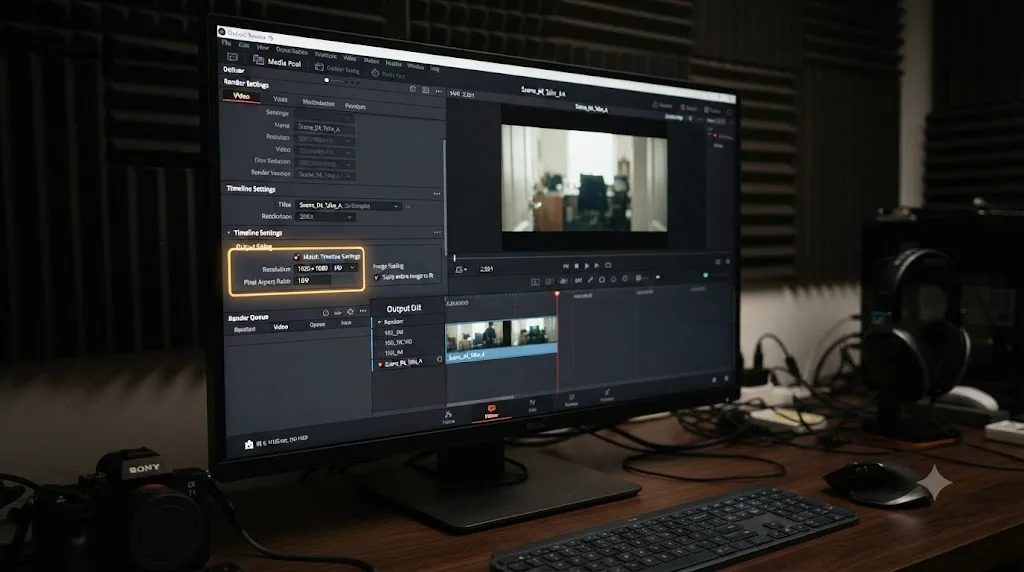Image resolution: width=1024 pixels, height=572 pixels.
Task: Click the panel layout icon left of Media Pool
Action: tap(232, 57)
